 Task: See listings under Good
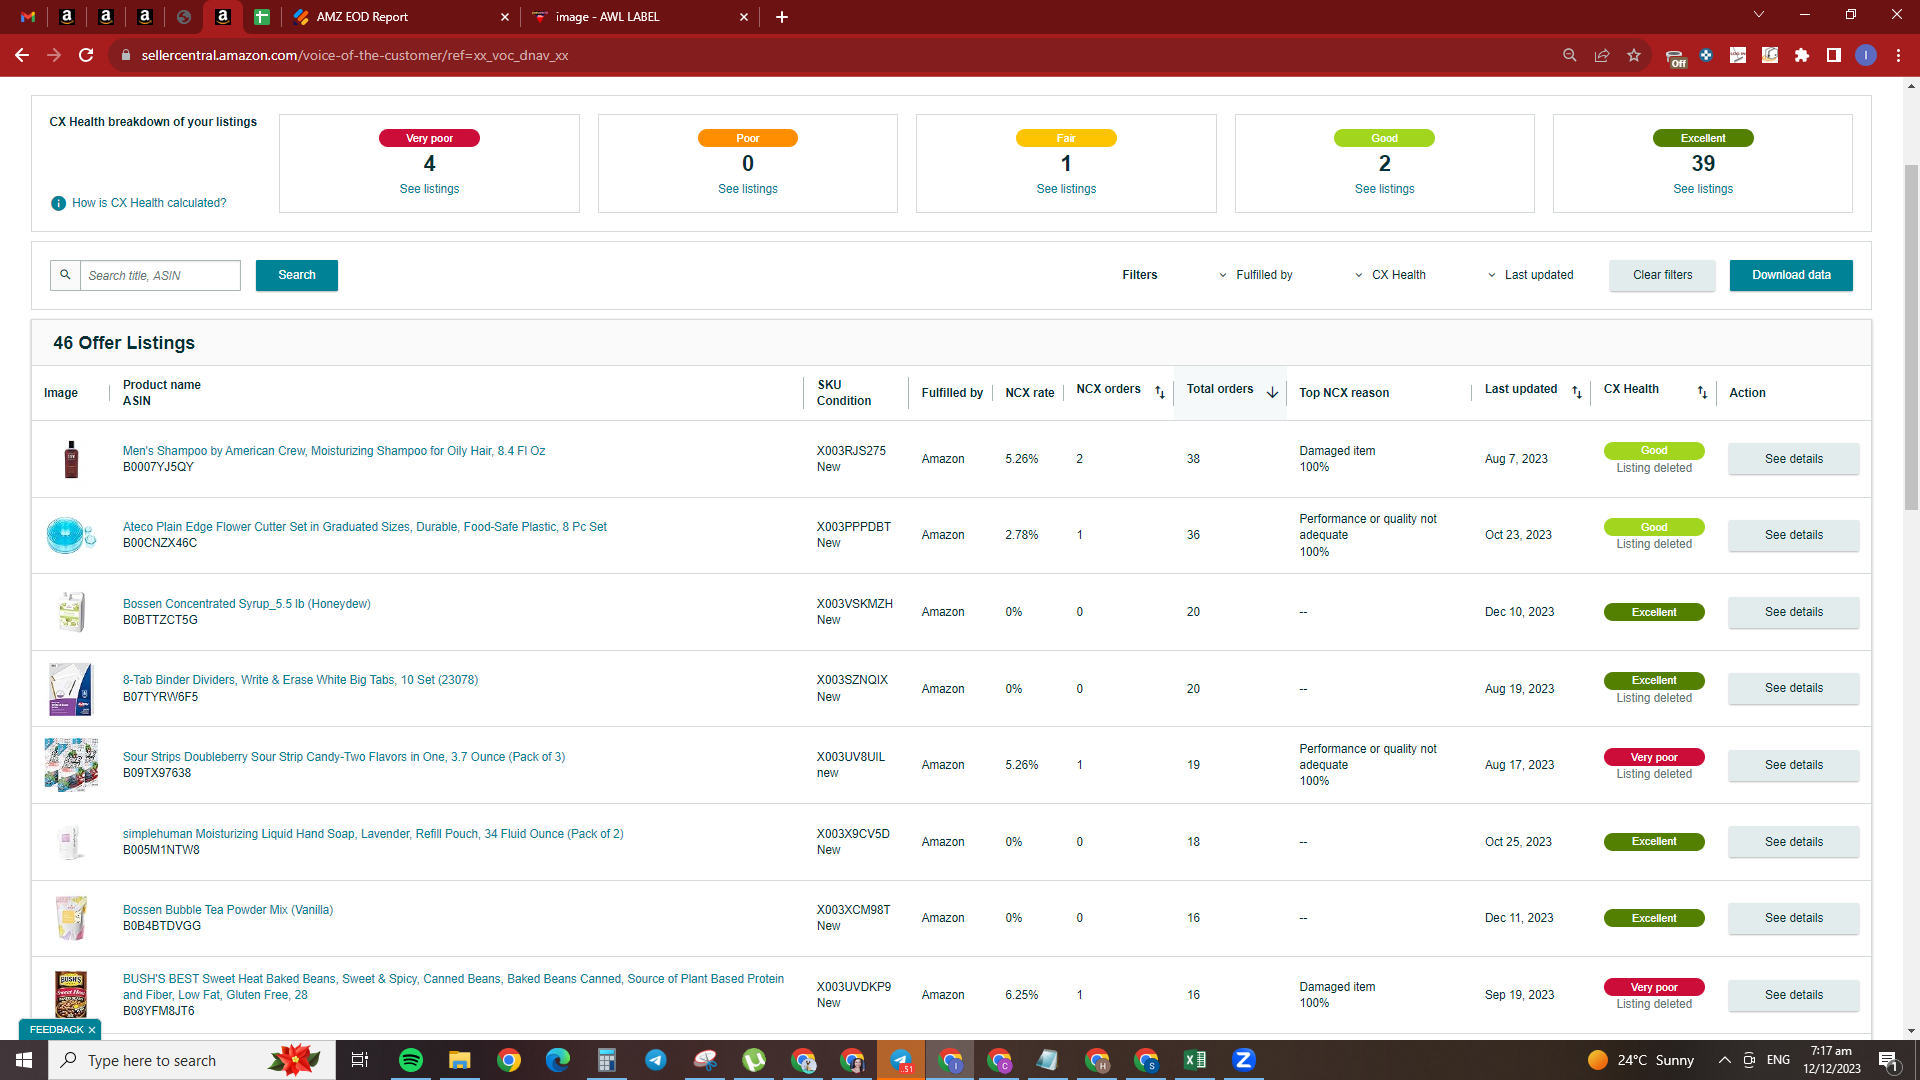click(x=1384, y=189)
